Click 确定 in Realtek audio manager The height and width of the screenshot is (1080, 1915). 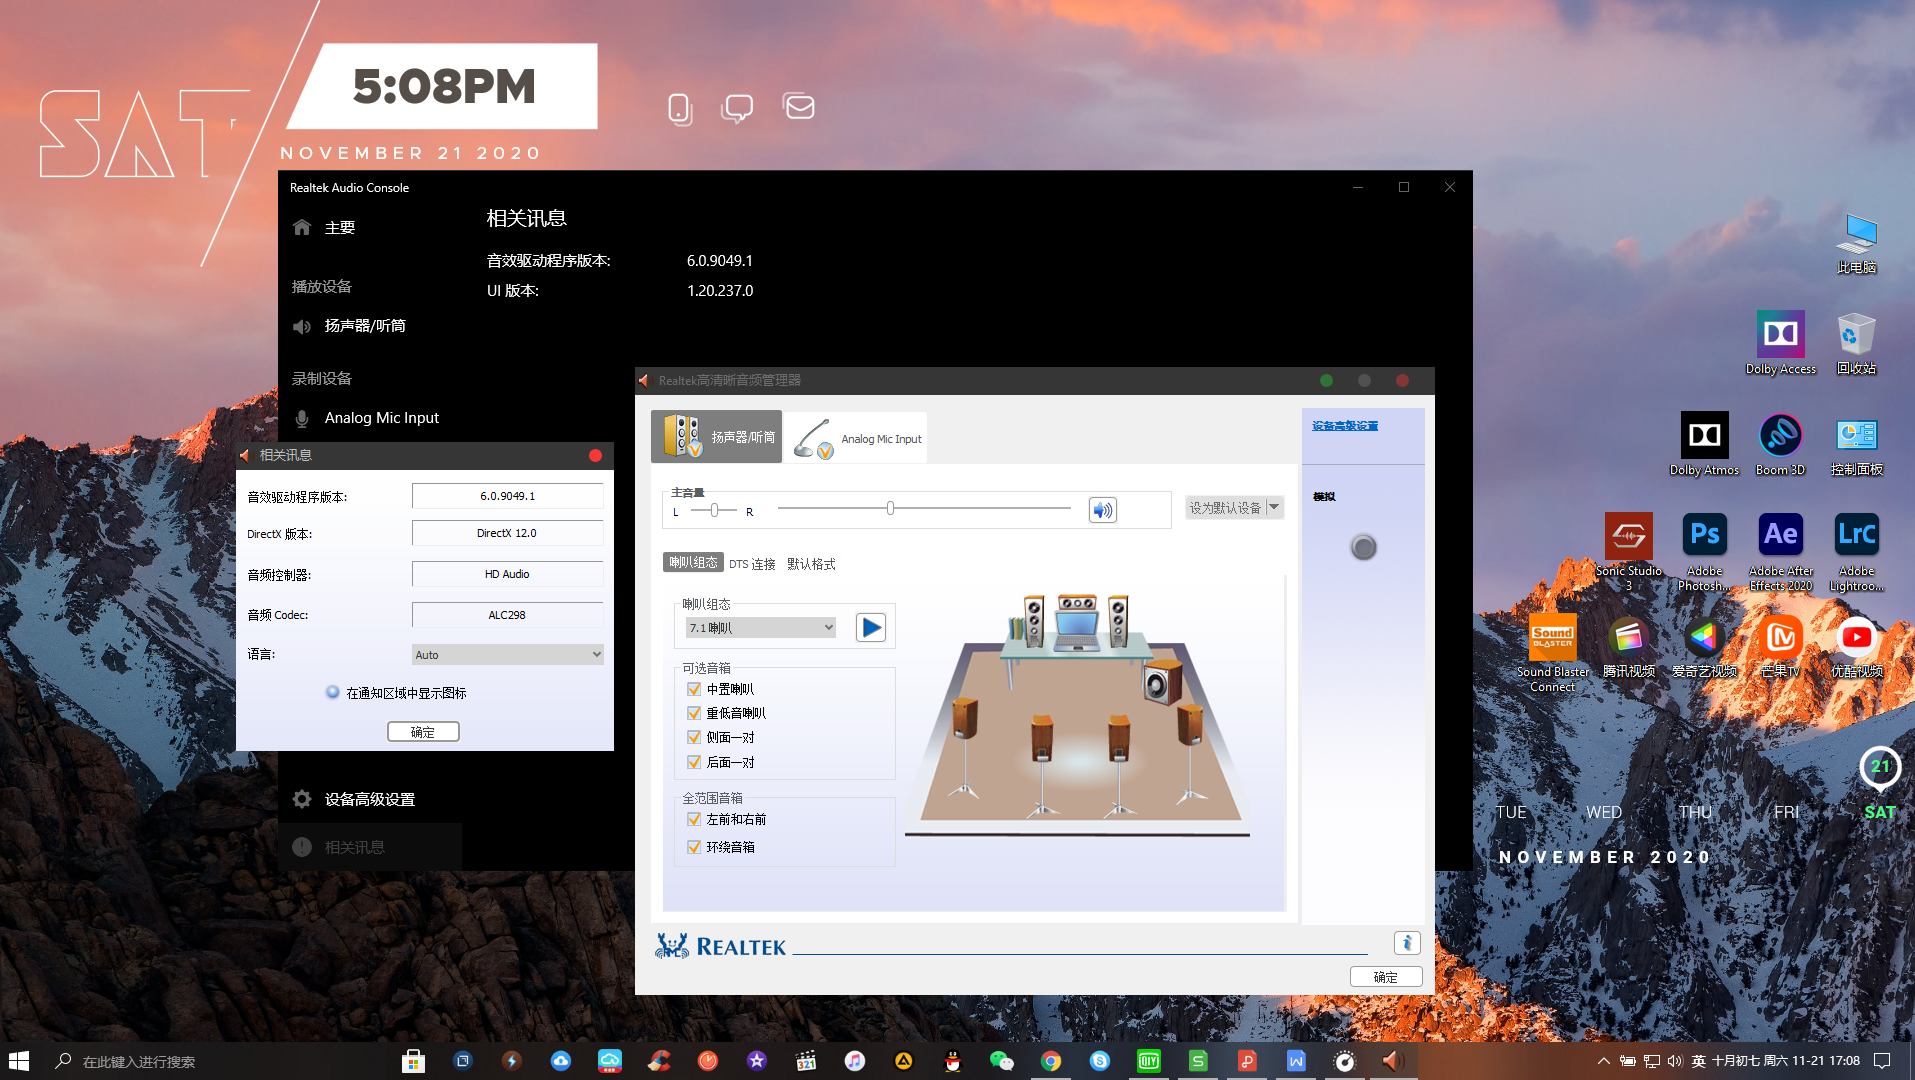1386,977
